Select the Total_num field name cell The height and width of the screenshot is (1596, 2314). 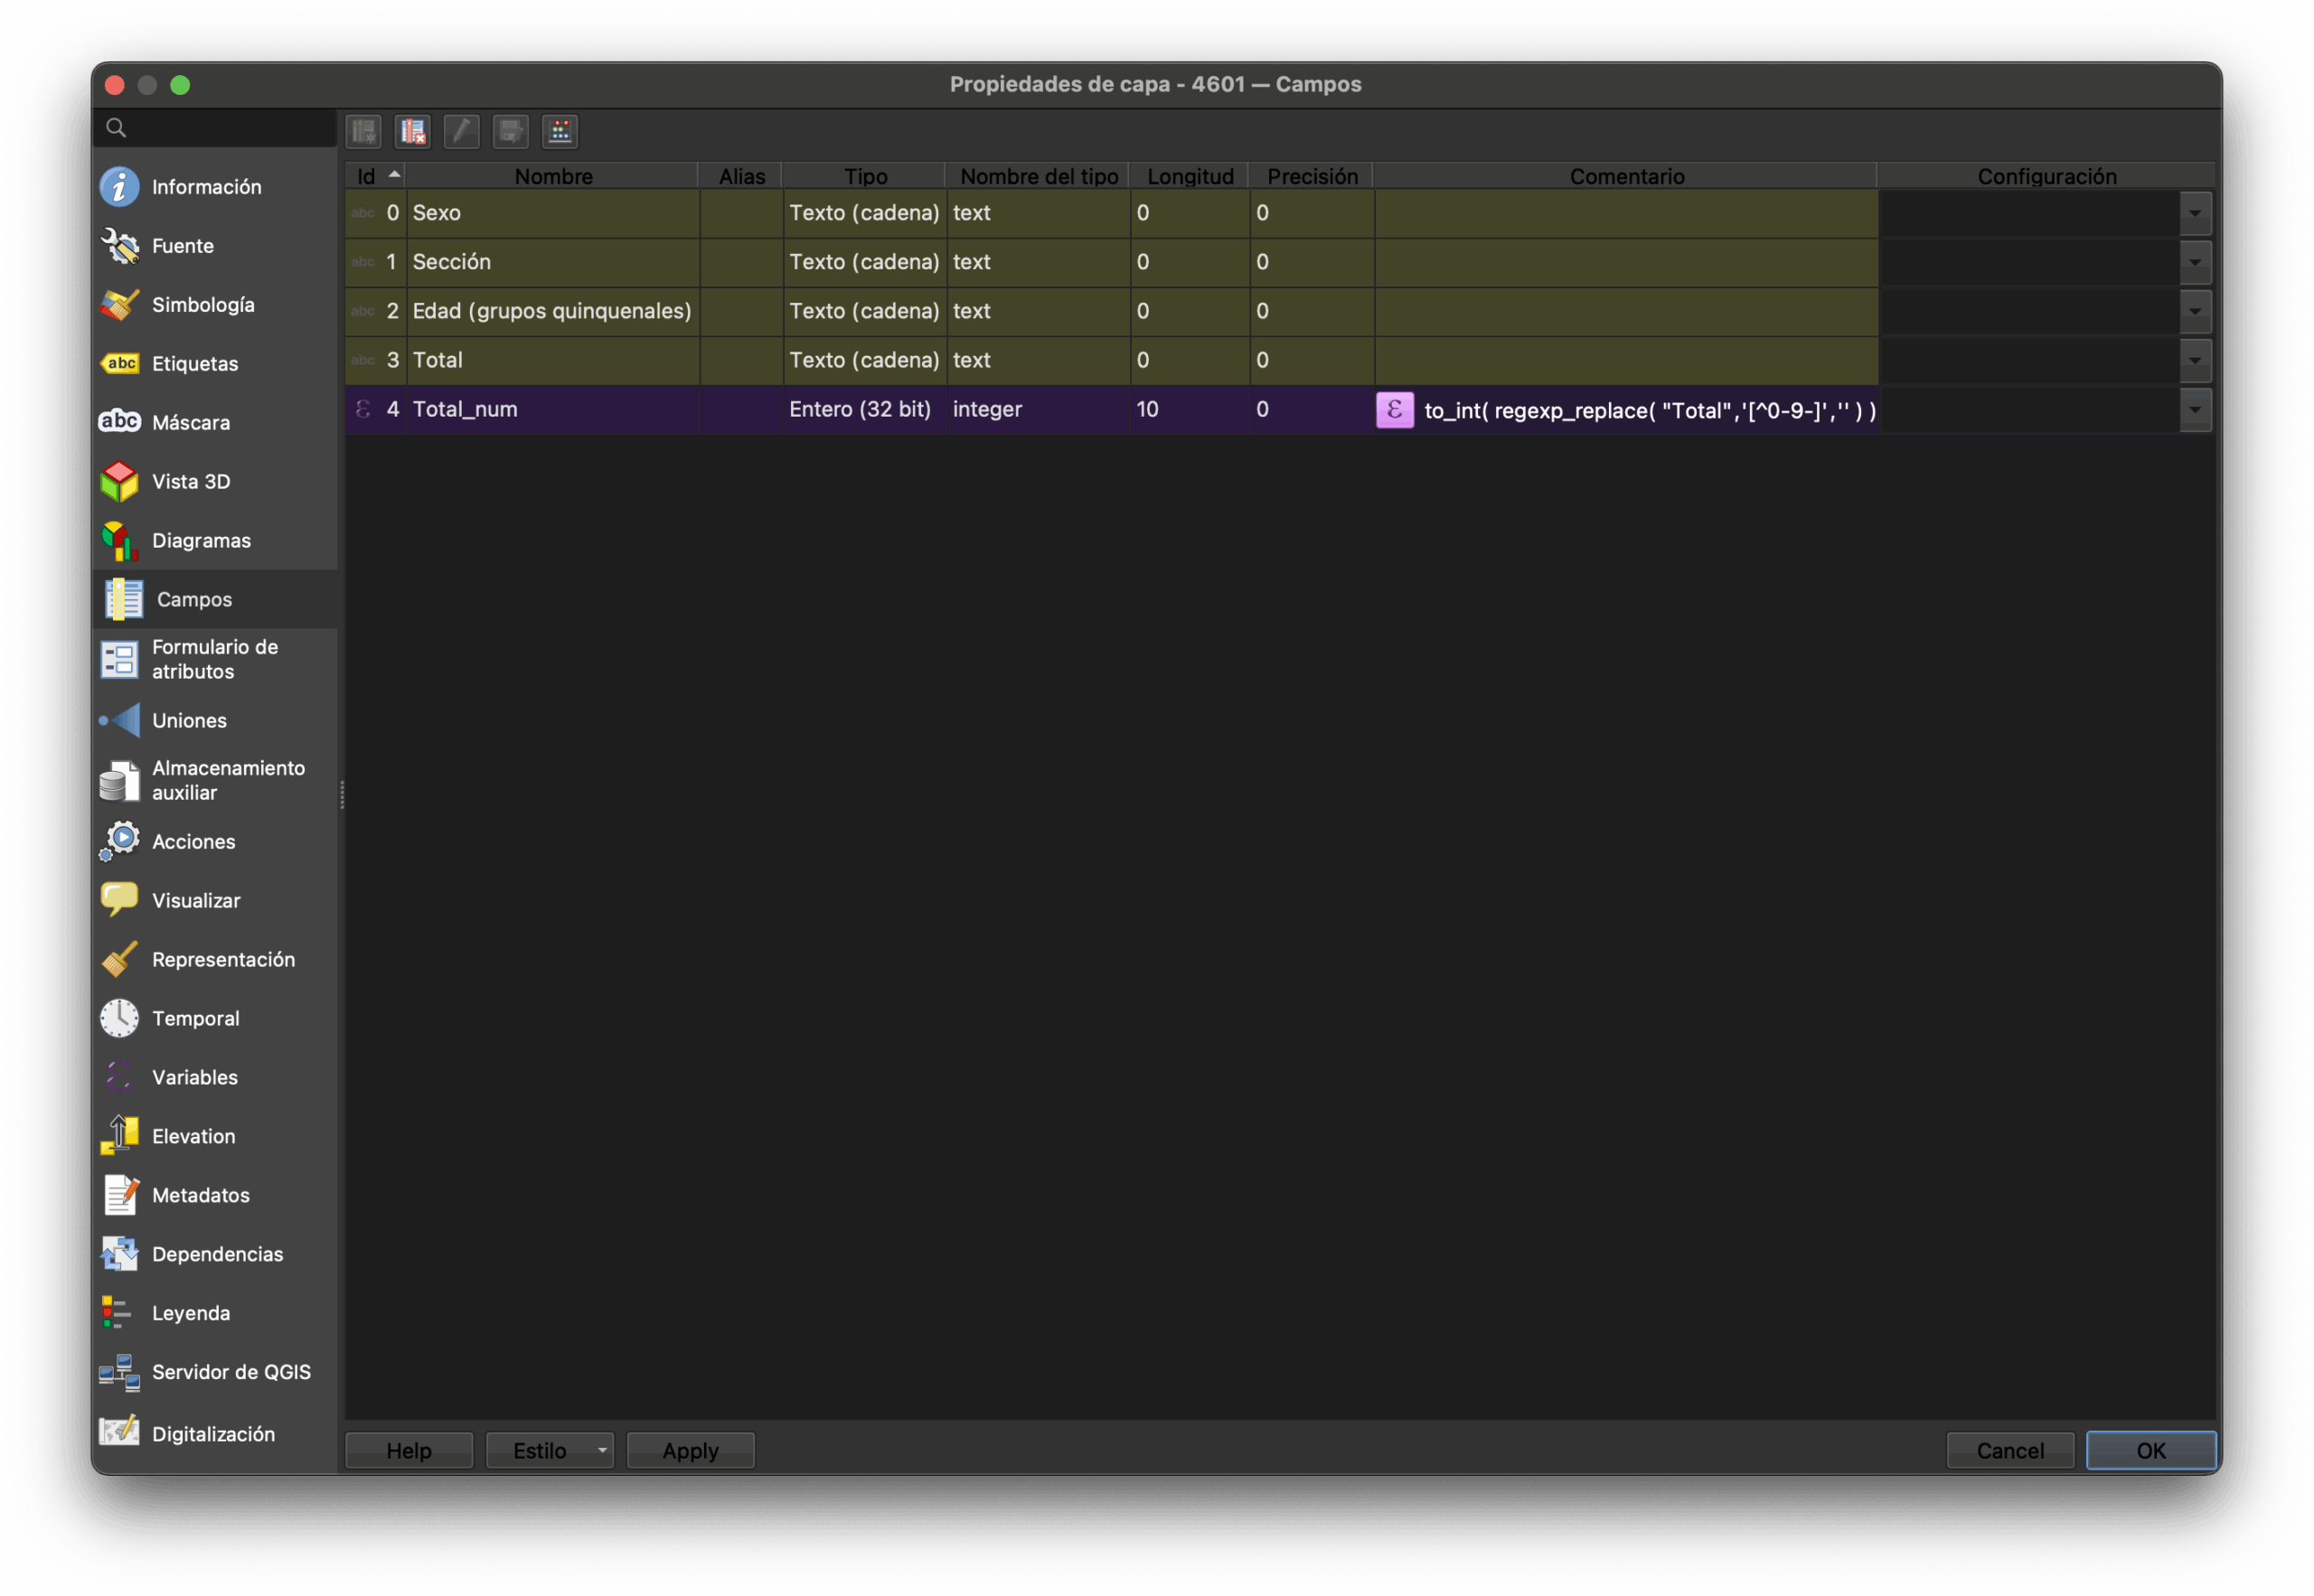[x=553, y=409]
